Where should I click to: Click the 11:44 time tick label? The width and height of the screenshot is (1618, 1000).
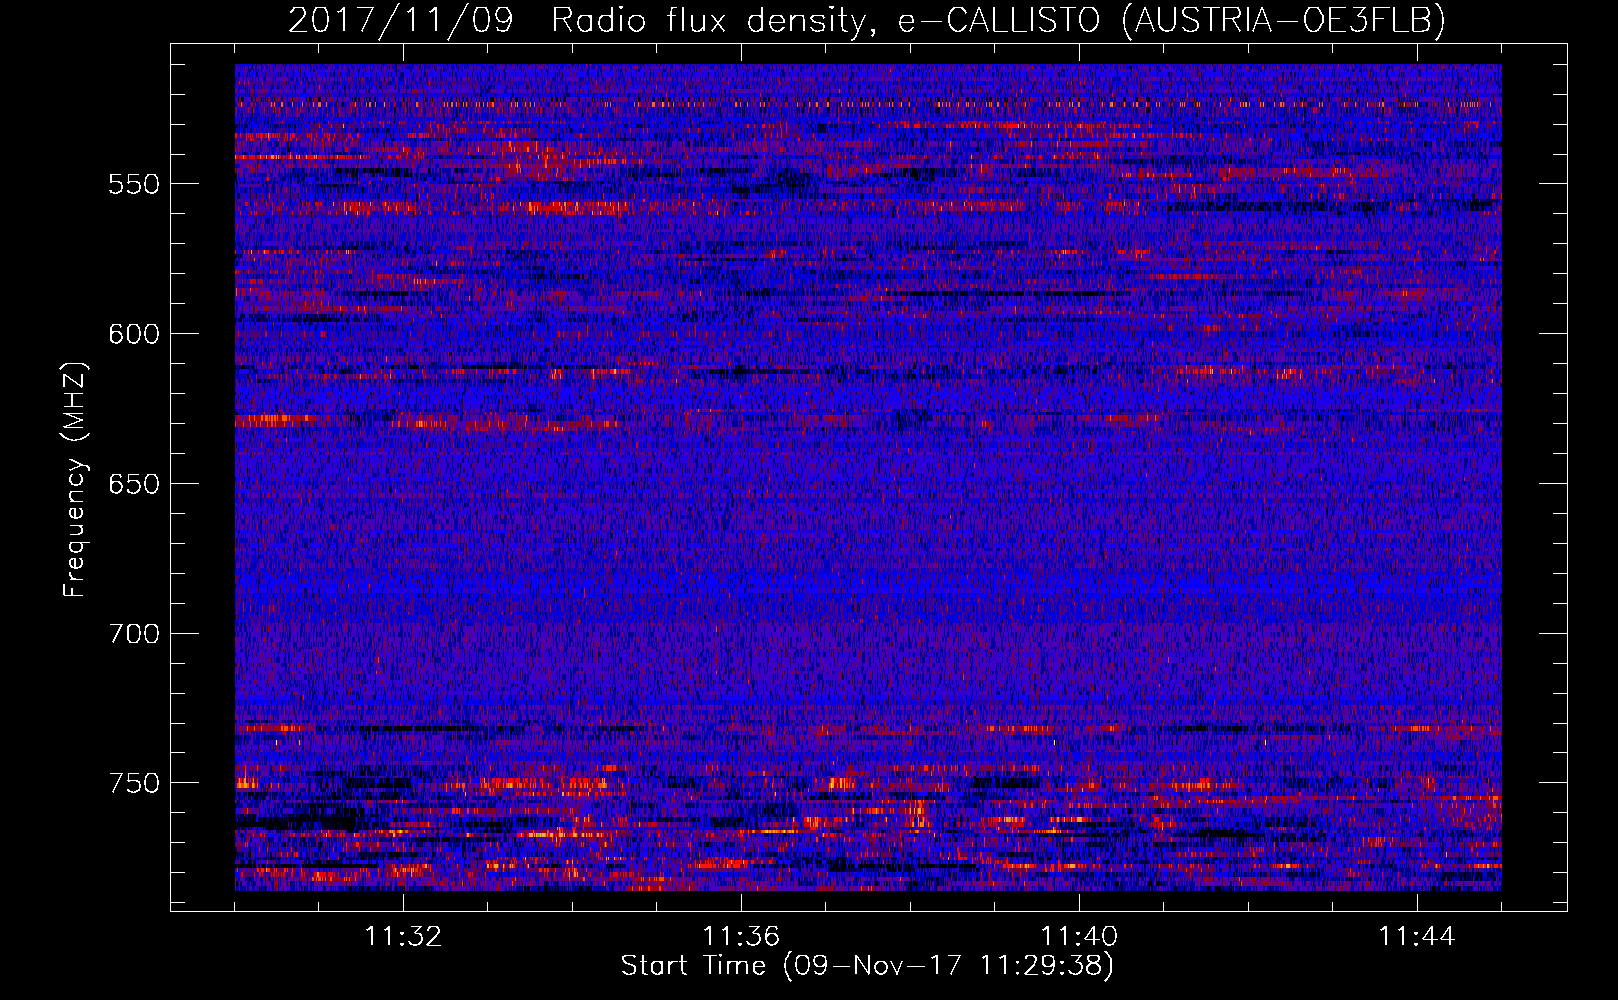point(1417,937)
